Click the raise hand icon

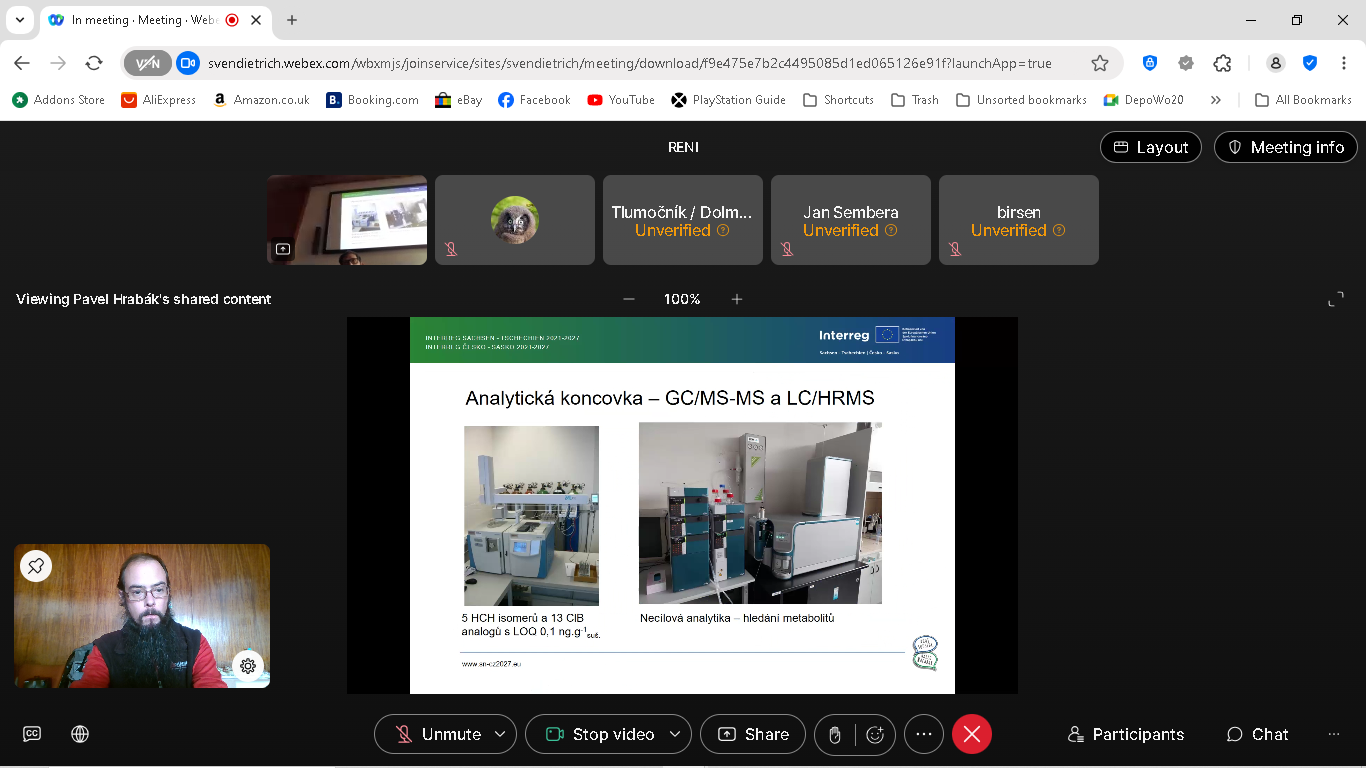tap(835, 734)
